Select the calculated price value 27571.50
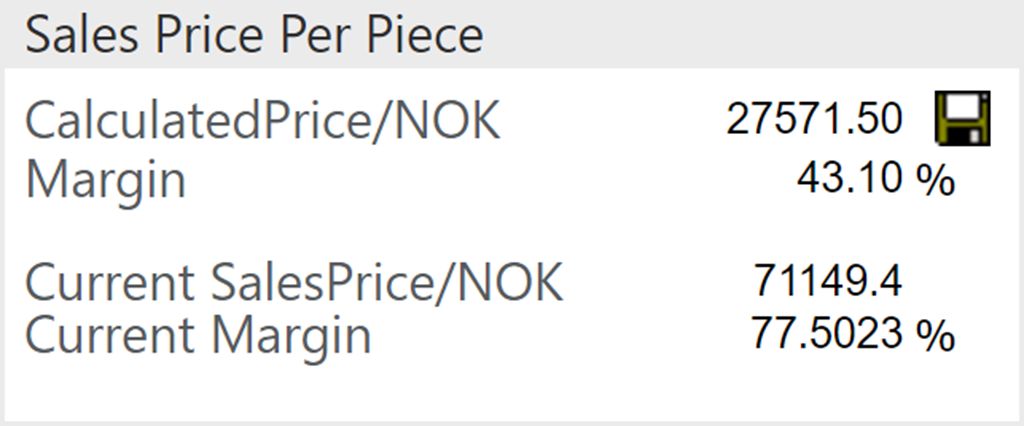The height and width of the screenshot is (426, 1024). [x=814, y=119]
